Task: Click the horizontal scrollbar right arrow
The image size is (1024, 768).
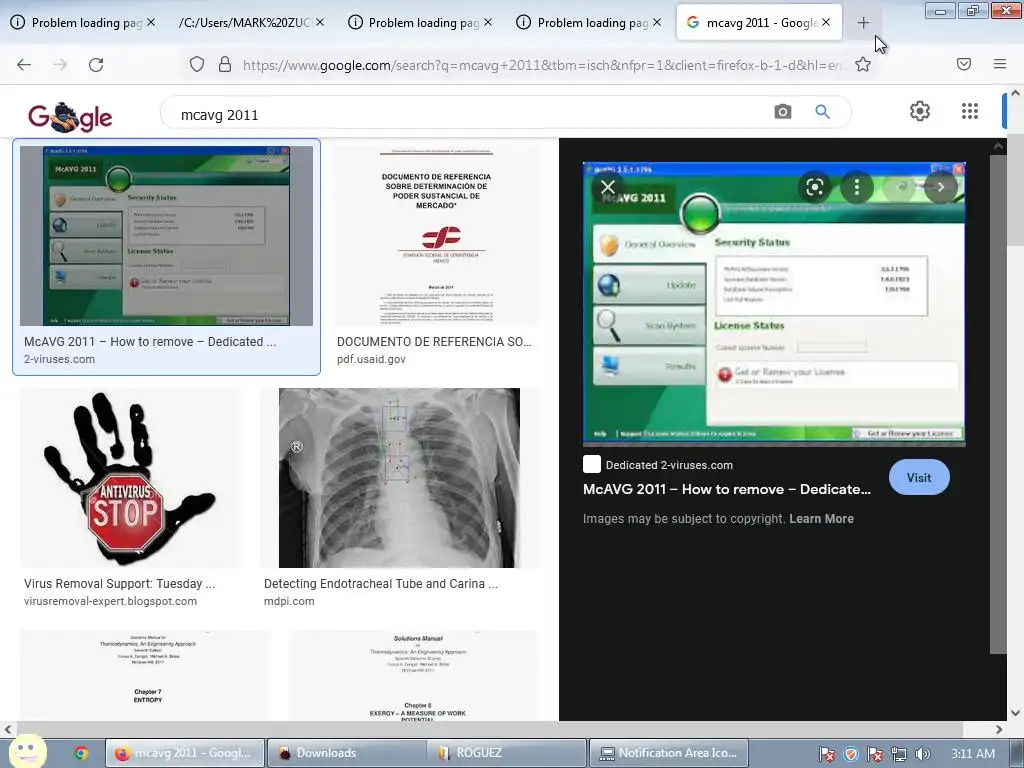Action: pos(999,729)
